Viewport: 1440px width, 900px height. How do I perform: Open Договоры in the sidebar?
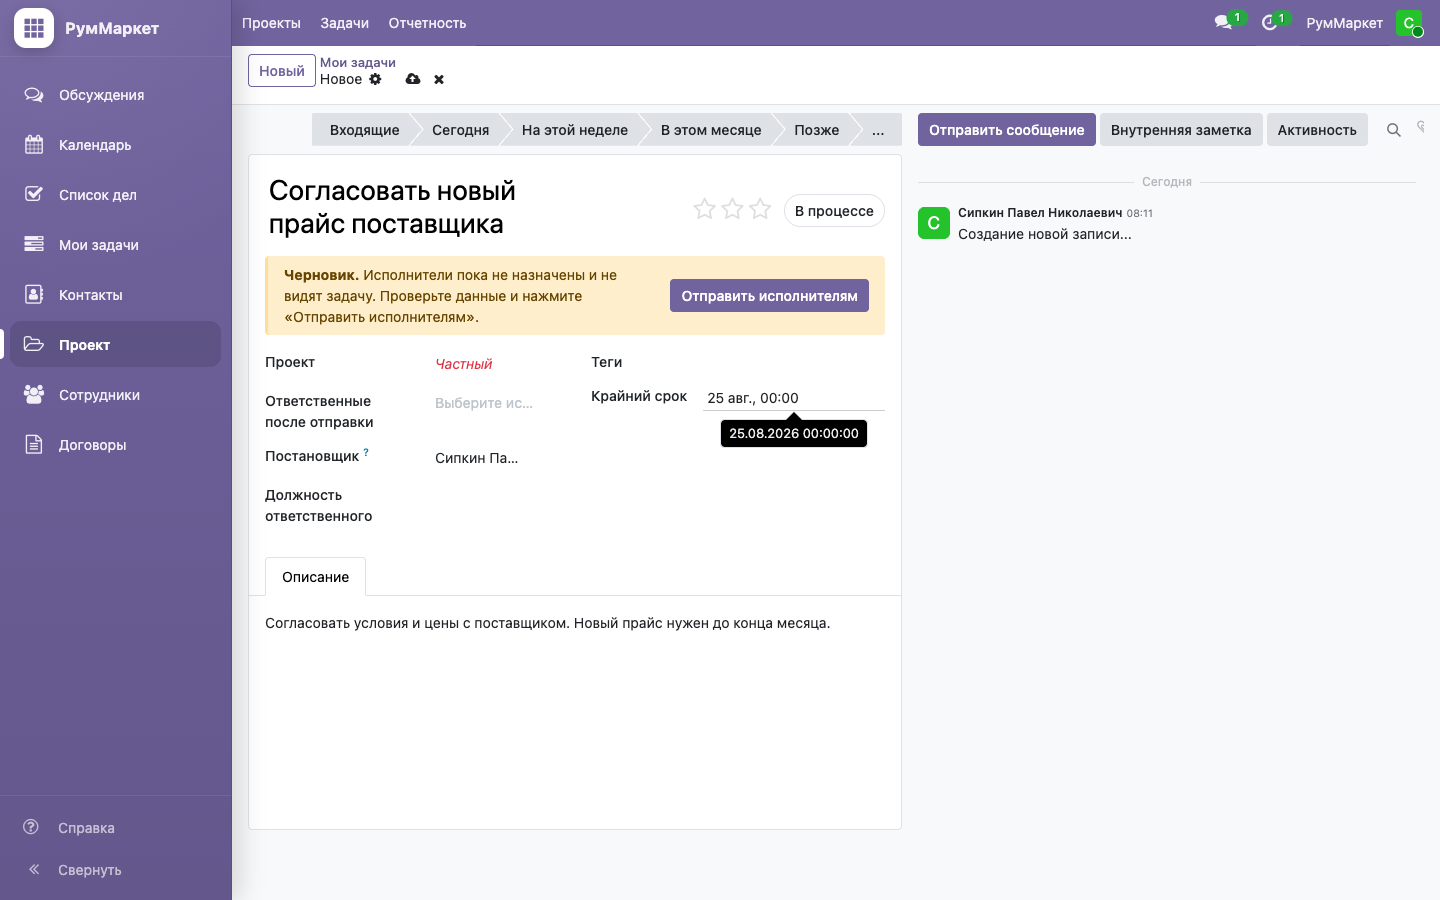point(115,445)
